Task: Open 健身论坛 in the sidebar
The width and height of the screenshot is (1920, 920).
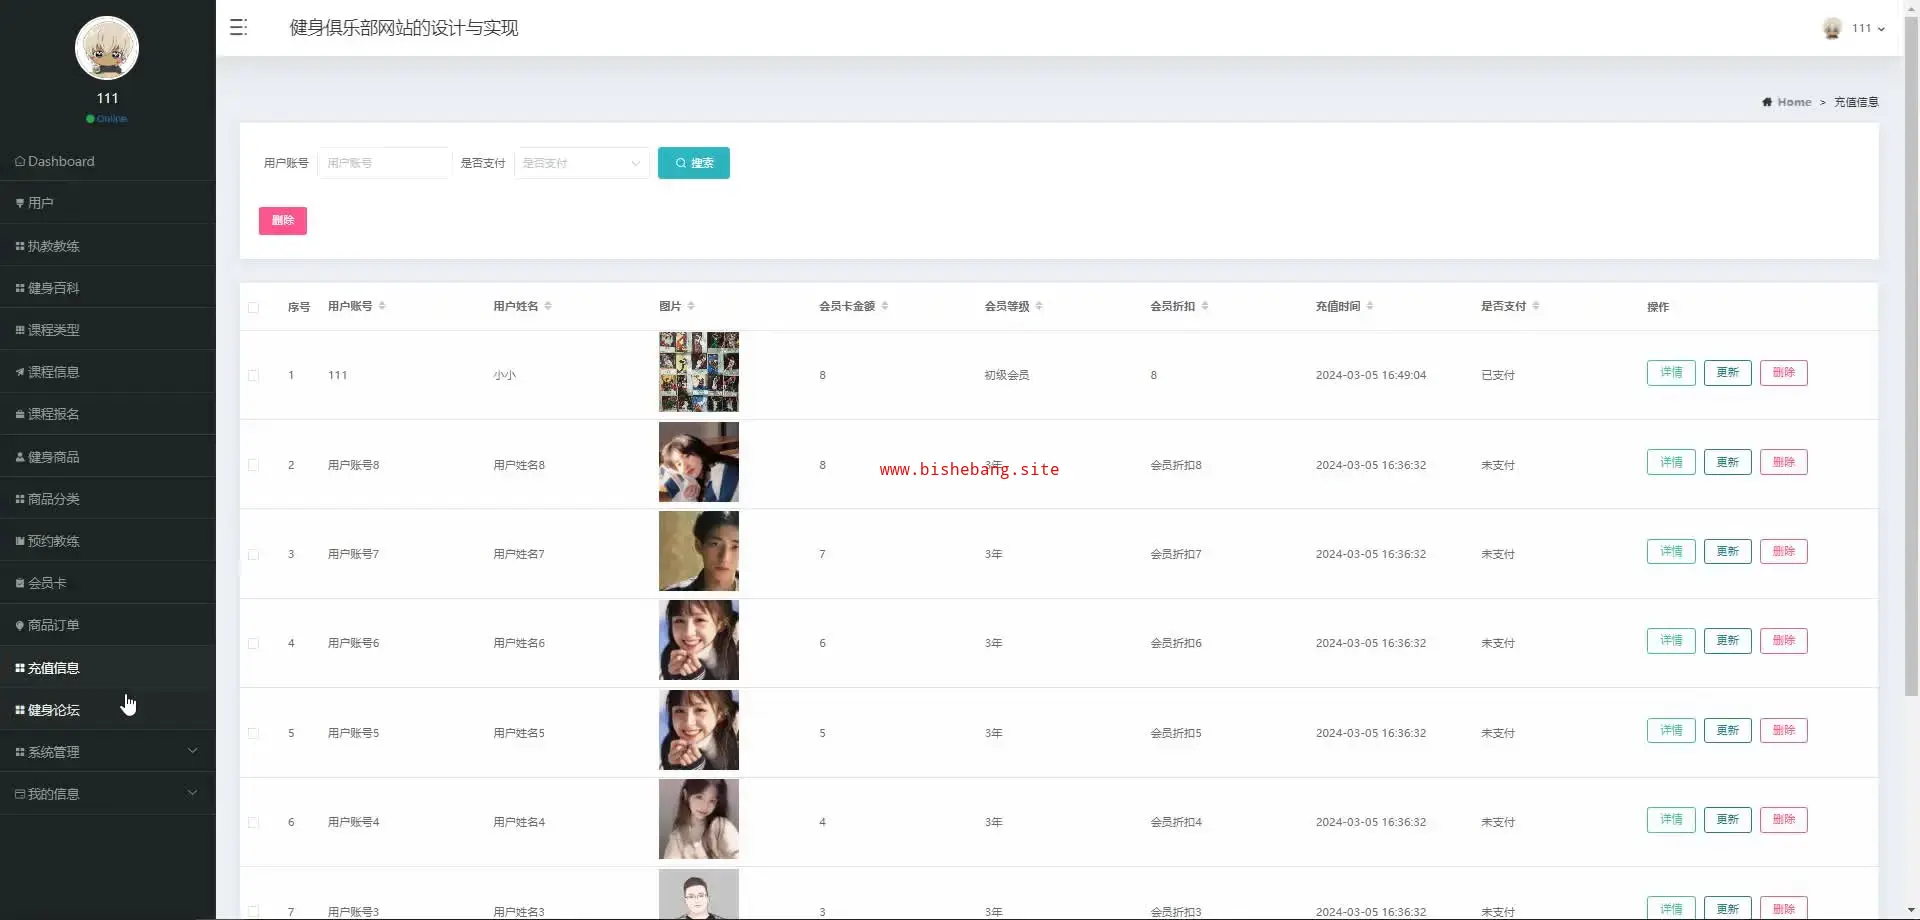Action: pos(54,710)
